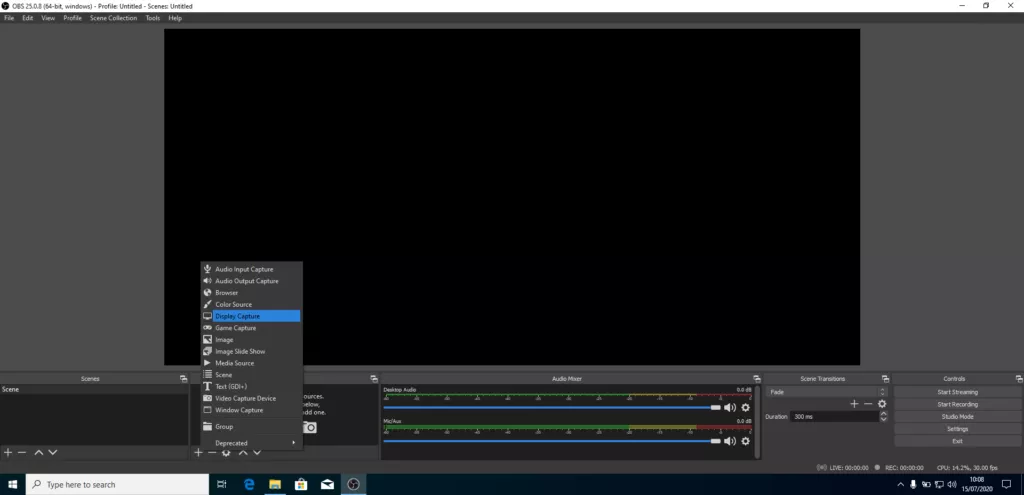Open the Mic/Aux settings gear
The width and height of the screenshot is (1024, 495).
click(745, 440)
